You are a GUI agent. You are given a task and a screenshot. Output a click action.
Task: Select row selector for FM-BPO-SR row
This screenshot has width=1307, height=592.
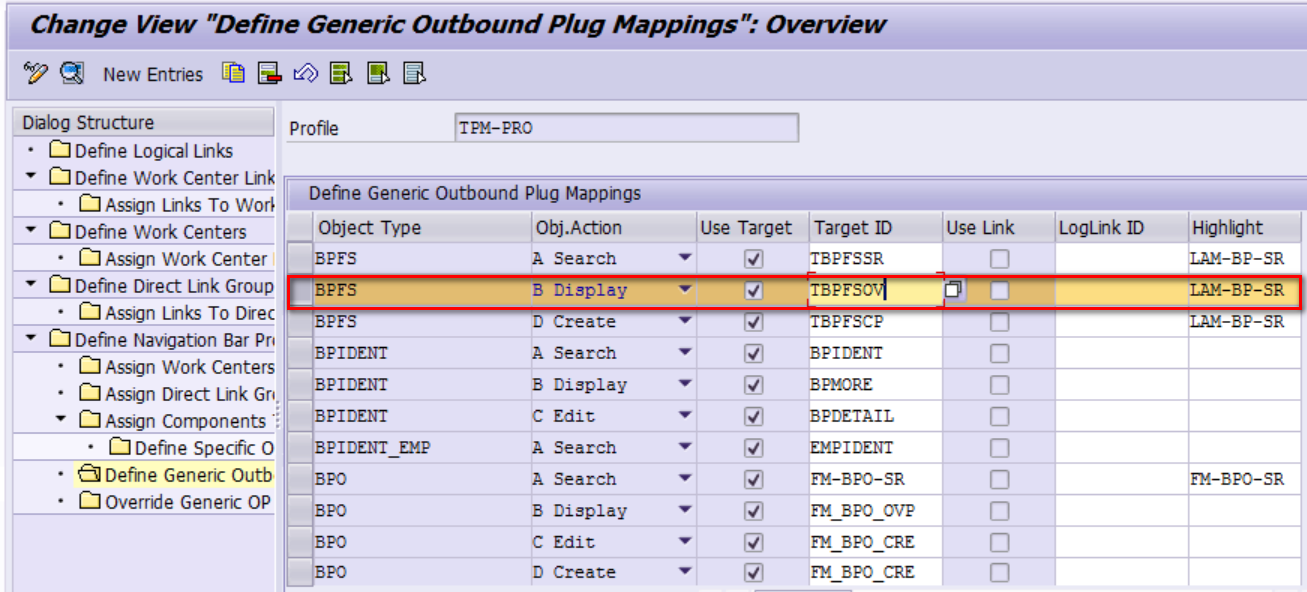pyautogui.click(x=299, y=479)
